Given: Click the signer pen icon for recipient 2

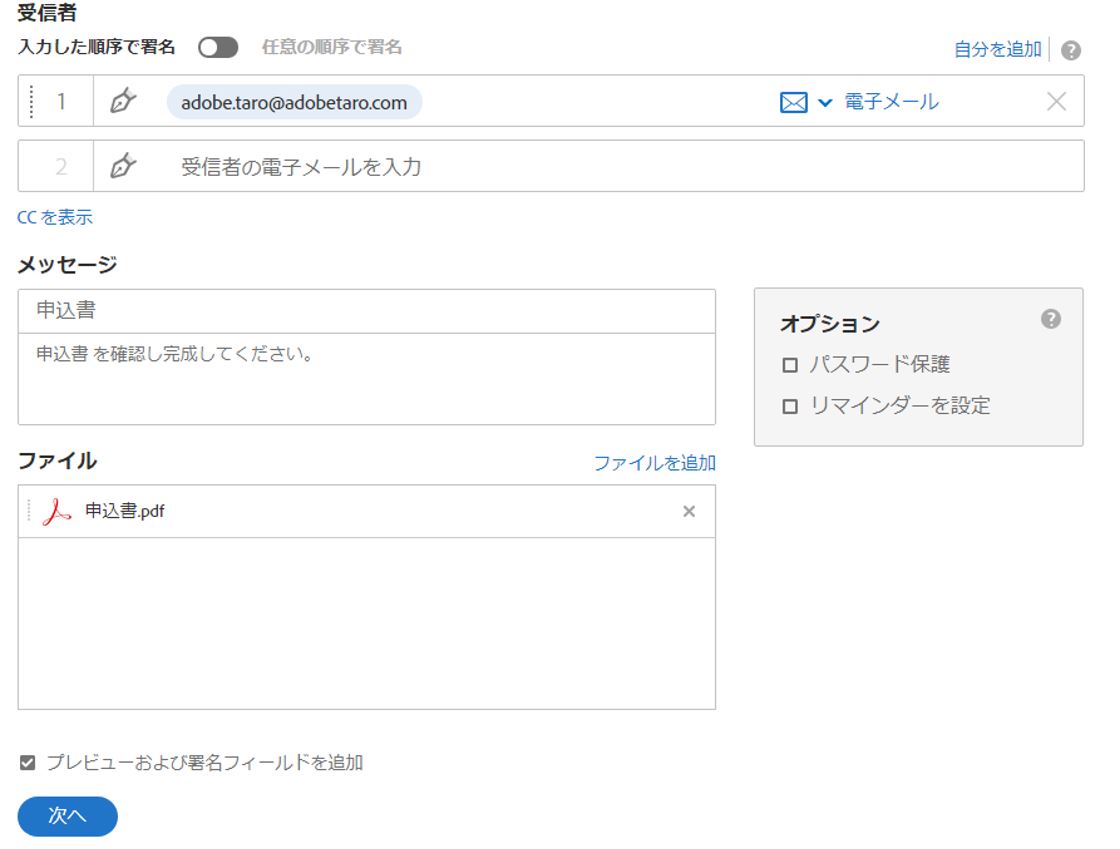Looking at the screenshot, I should pos(122,166).
